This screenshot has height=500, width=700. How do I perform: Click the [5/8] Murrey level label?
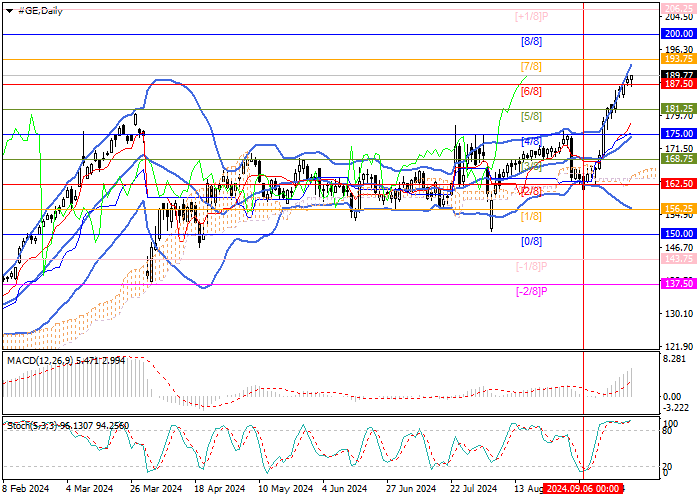pos(531,117)
